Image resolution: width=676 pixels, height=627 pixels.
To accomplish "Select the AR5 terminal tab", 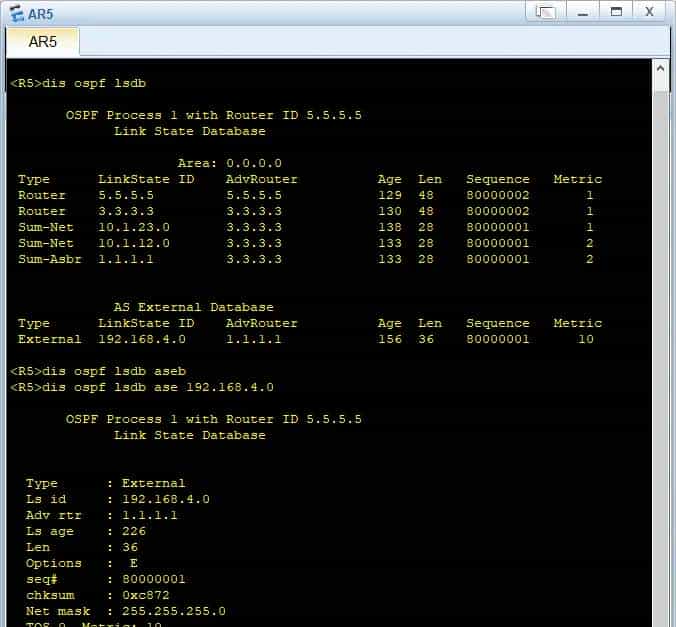I will pos(42,42).
